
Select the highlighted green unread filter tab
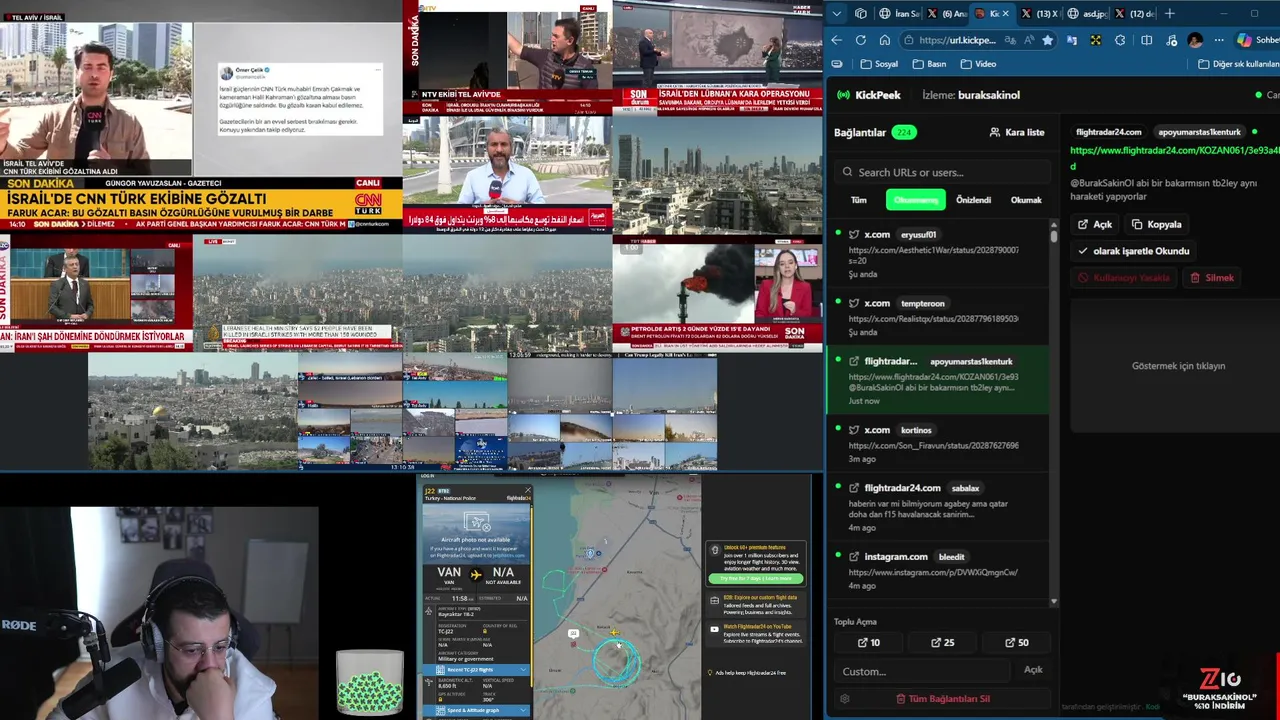[x=916, y=200]
